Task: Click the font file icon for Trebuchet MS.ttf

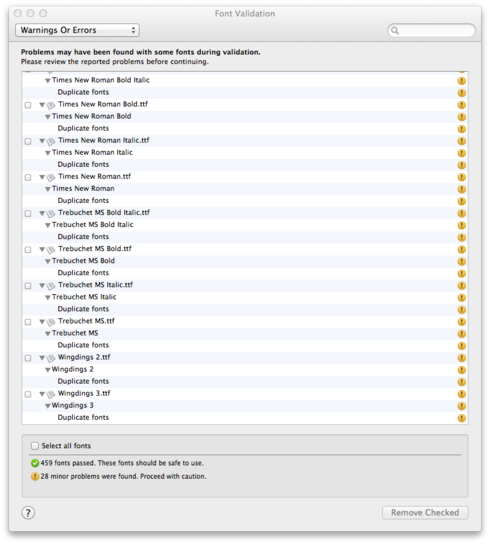Action: click(x=51, y=322)
